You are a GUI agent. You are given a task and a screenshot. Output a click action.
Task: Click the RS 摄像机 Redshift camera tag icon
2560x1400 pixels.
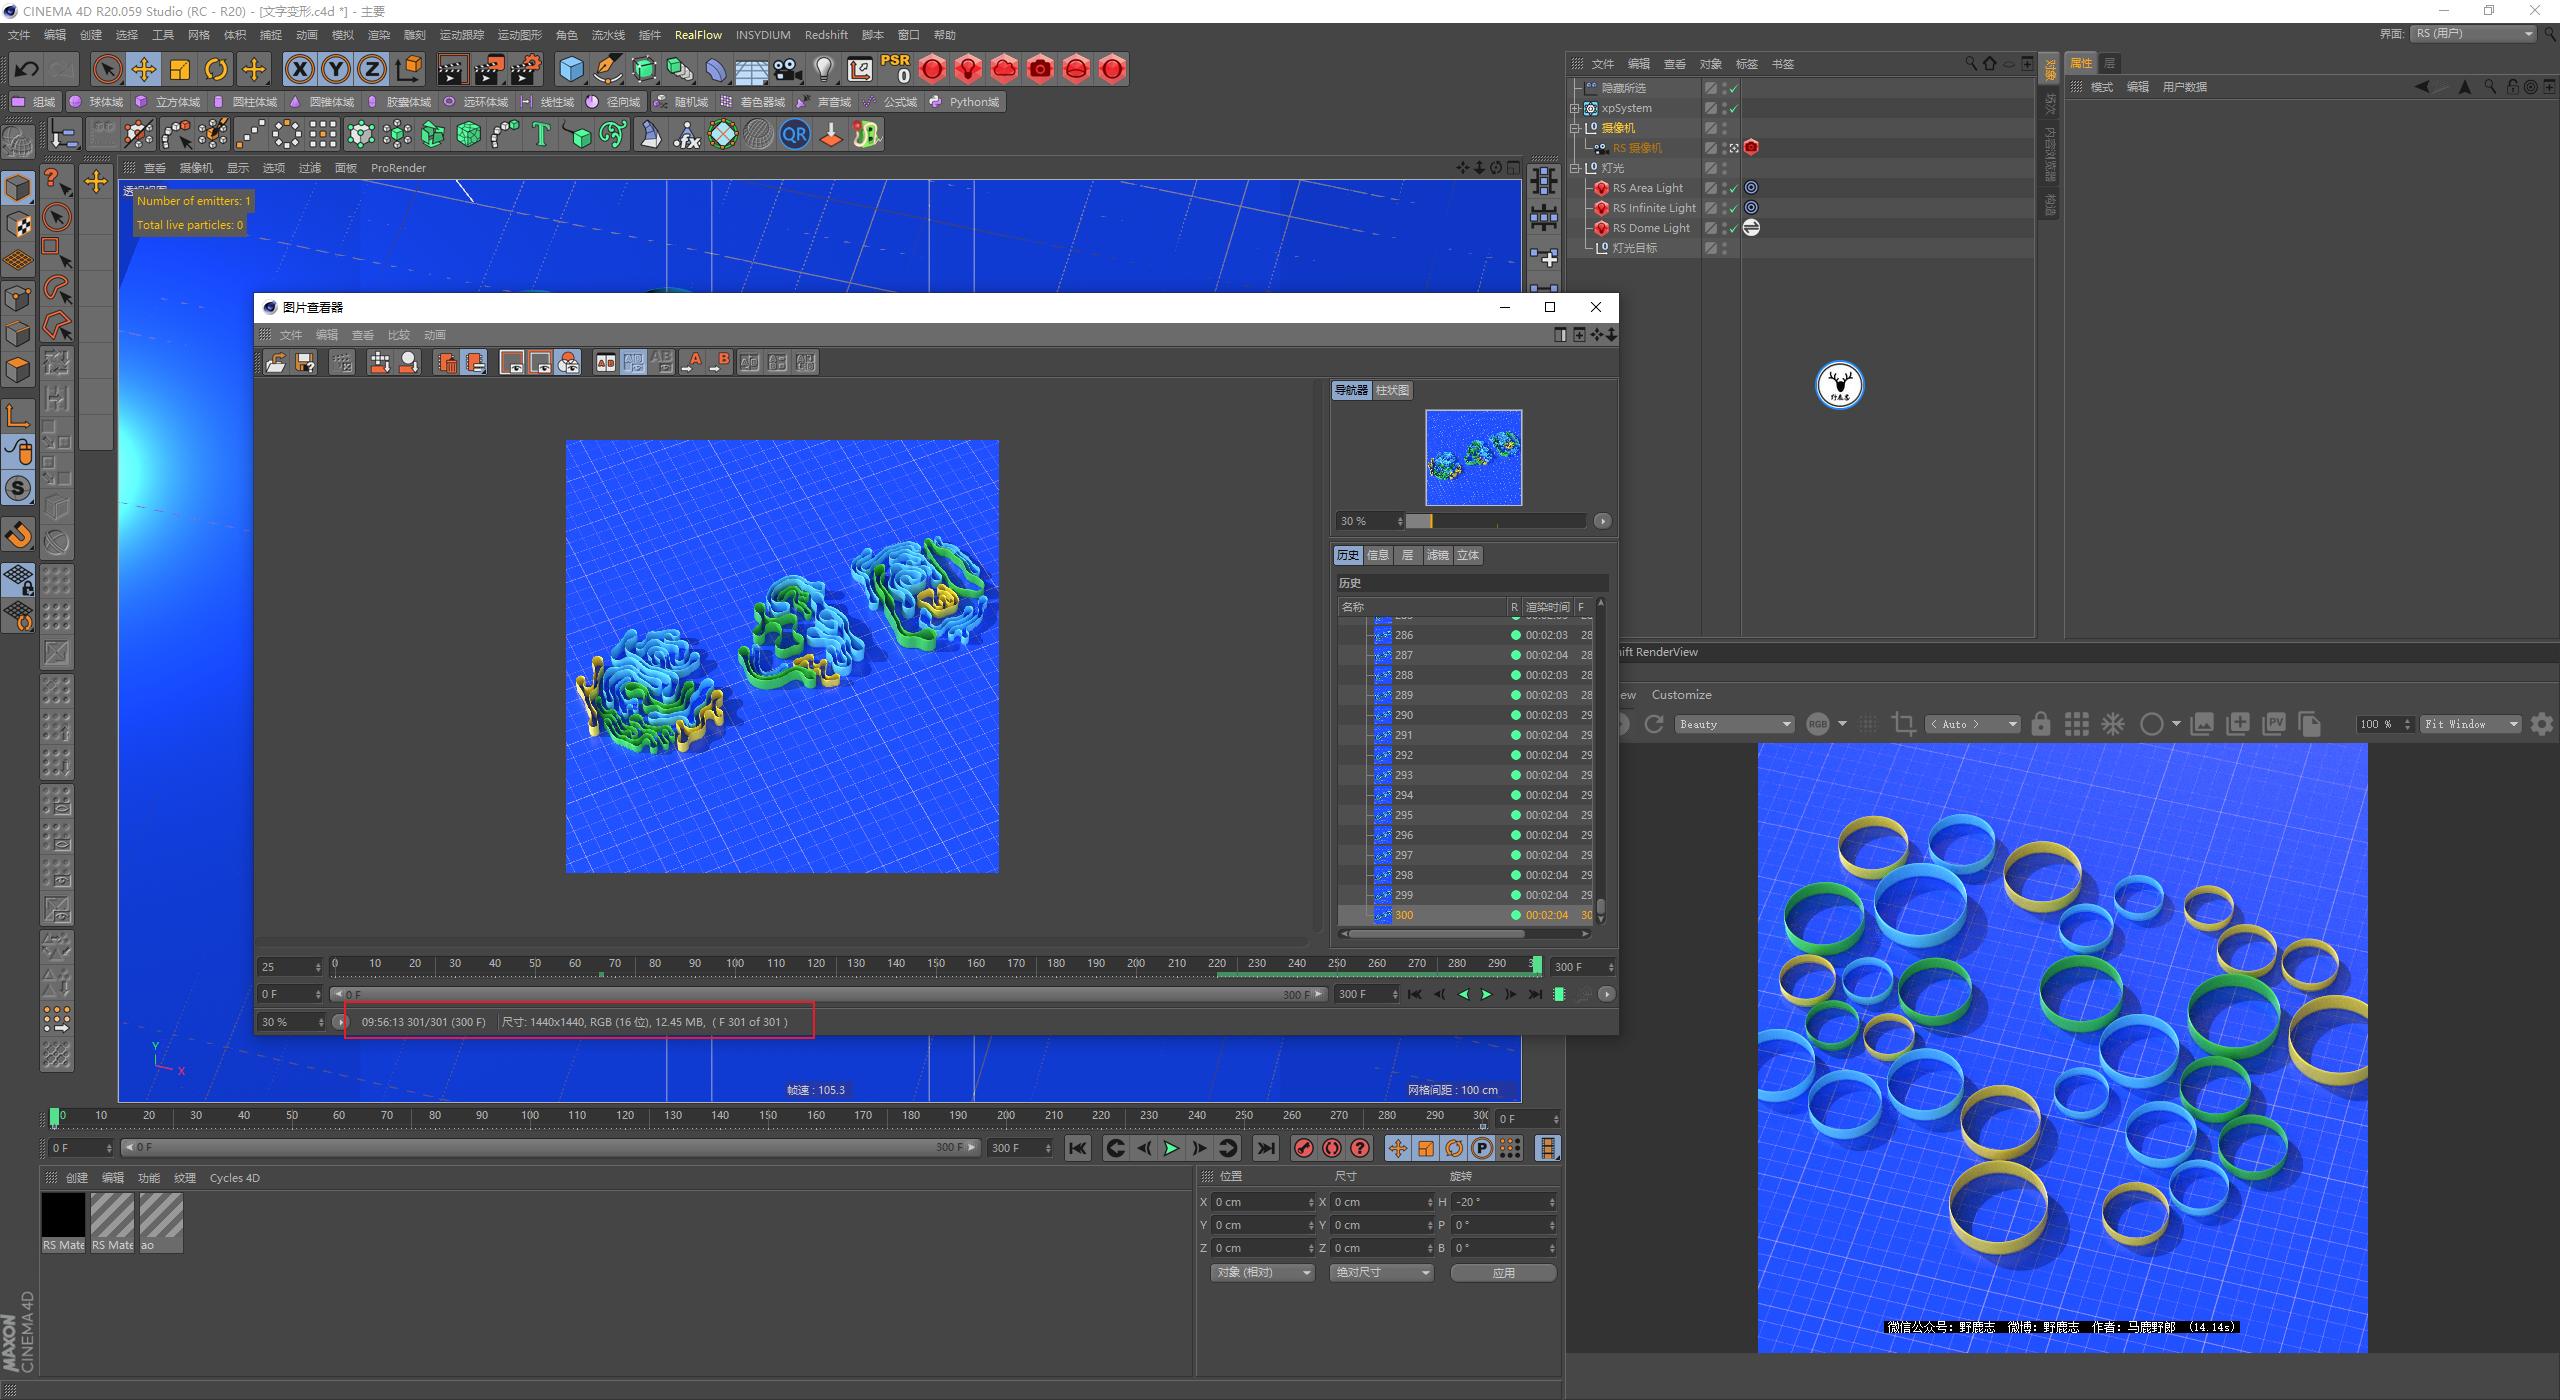[x=1751, y=147]
